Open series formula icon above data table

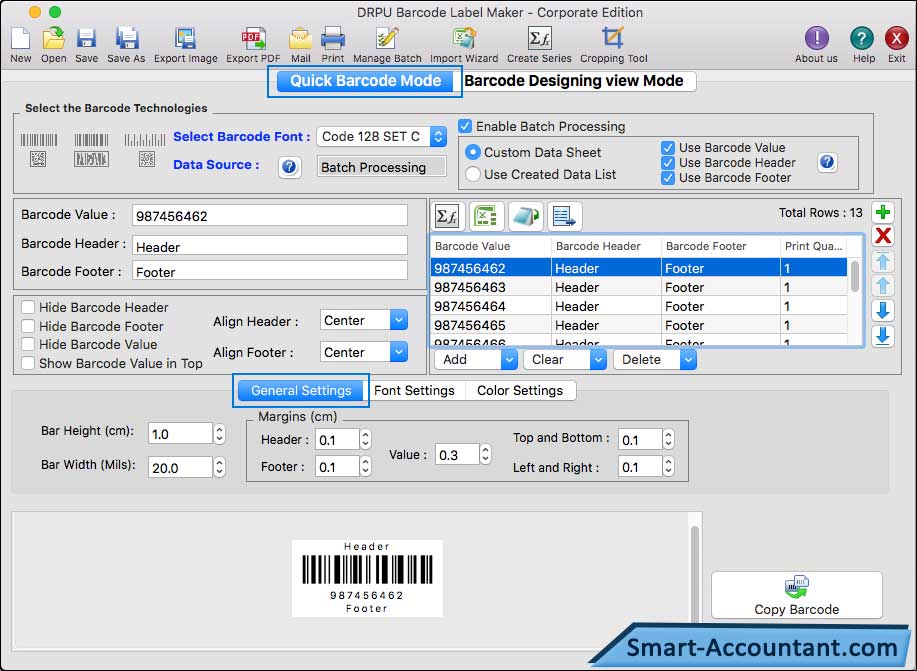pos(447,216)
